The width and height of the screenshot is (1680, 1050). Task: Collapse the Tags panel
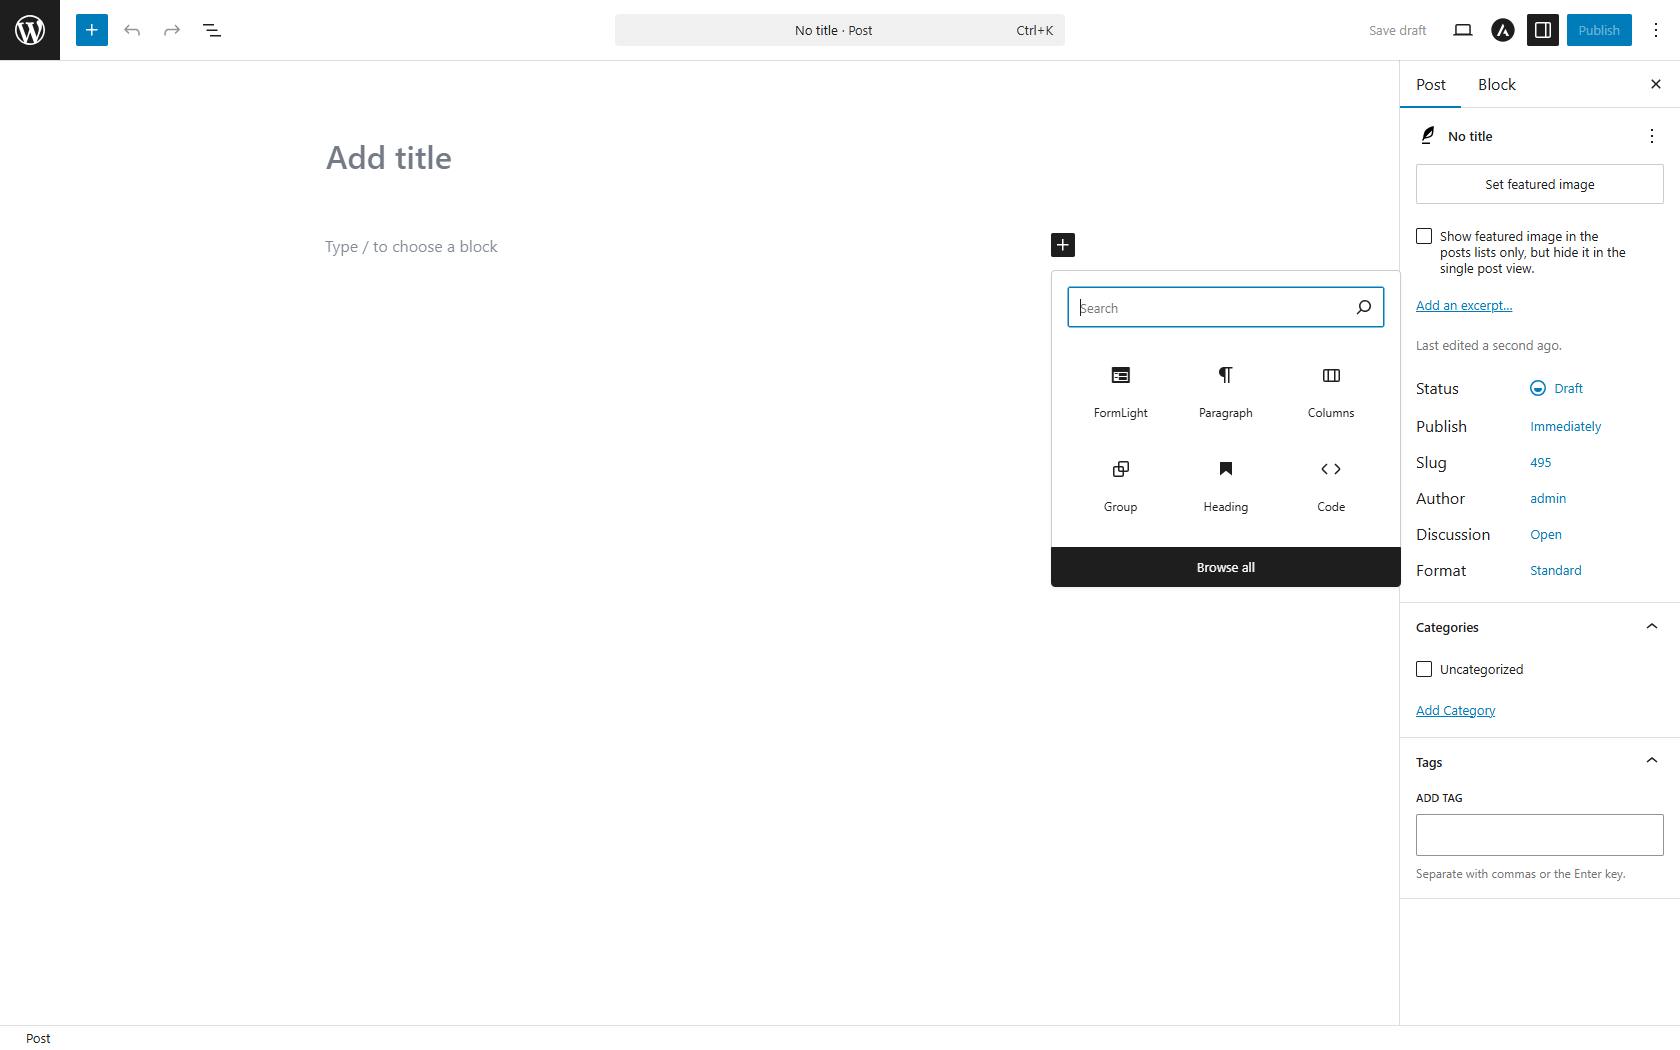point(1651,760)
